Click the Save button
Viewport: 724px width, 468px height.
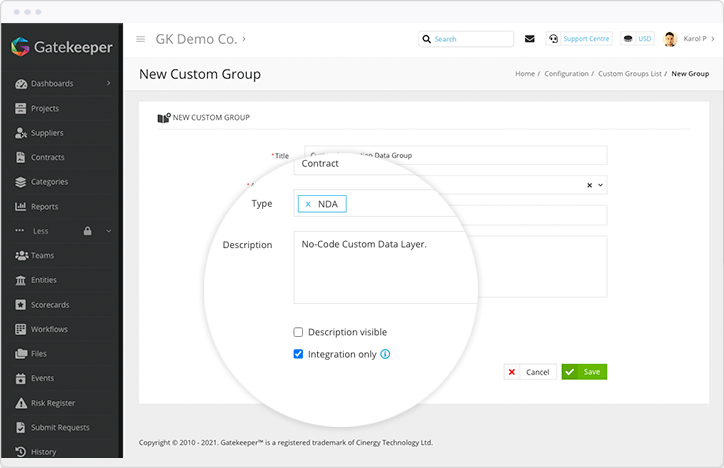tap(584, 372)
